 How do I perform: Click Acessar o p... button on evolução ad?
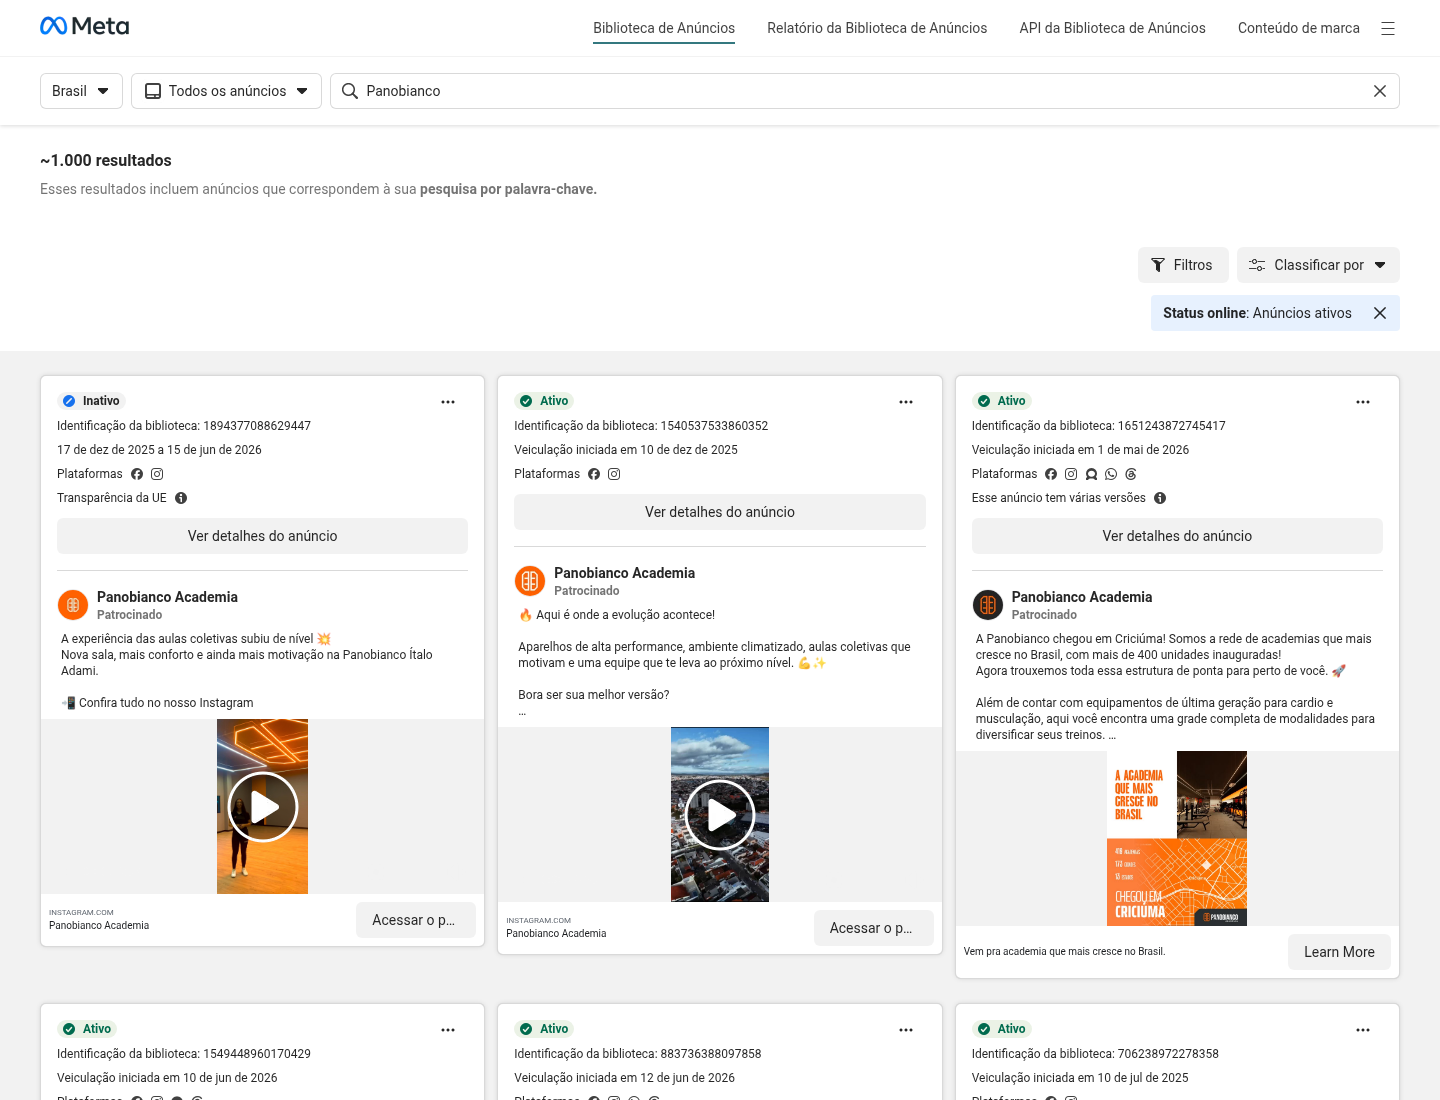pos(874,928)
